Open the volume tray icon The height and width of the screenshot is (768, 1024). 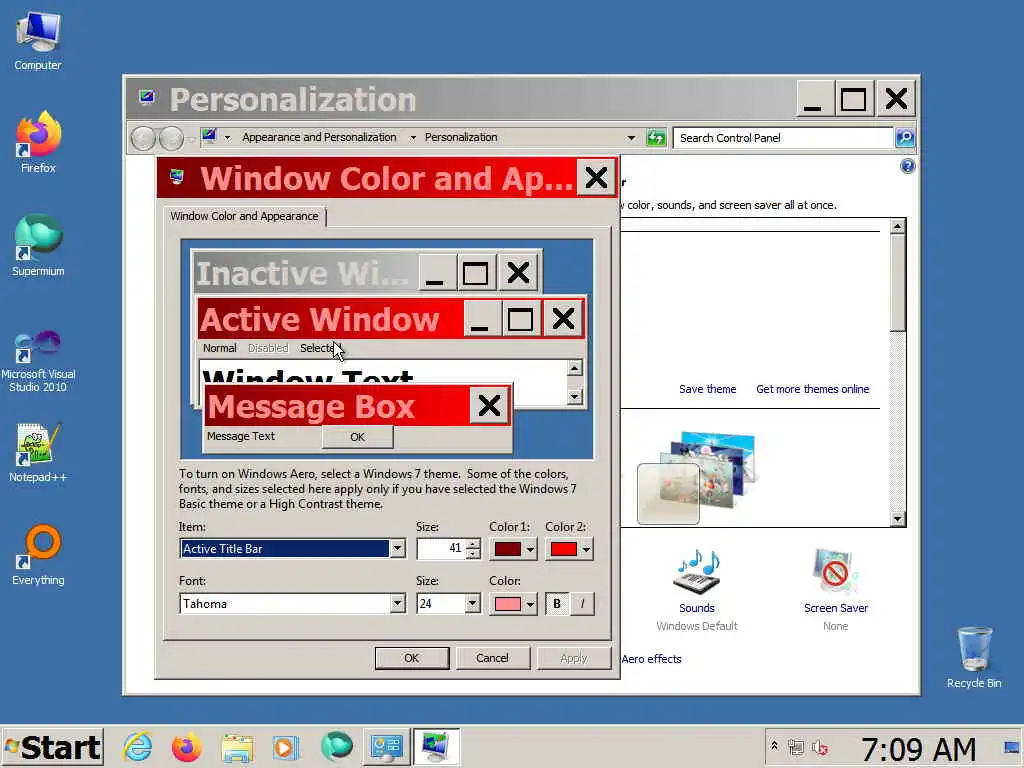click(x=820, y=747)
